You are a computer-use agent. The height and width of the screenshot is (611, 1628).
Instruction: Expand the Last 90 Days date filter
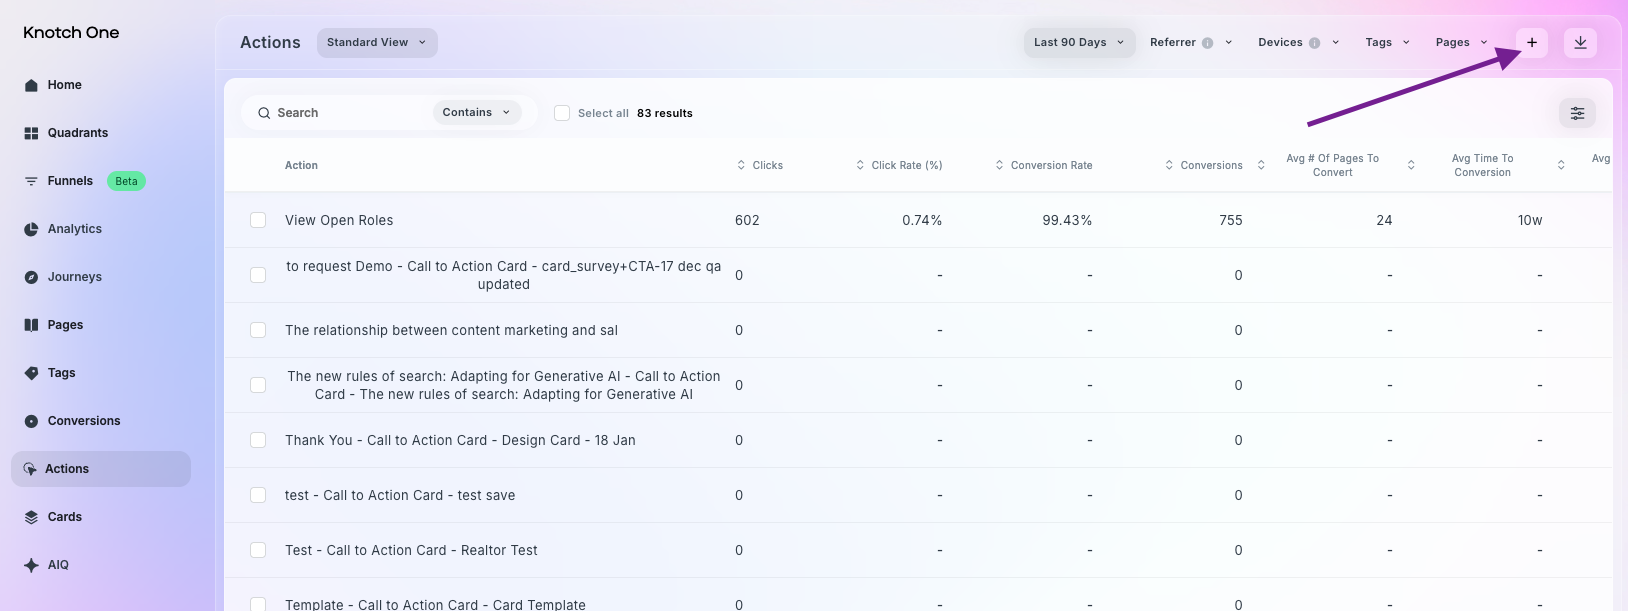pyautogui.click(x=1078, y=43)
